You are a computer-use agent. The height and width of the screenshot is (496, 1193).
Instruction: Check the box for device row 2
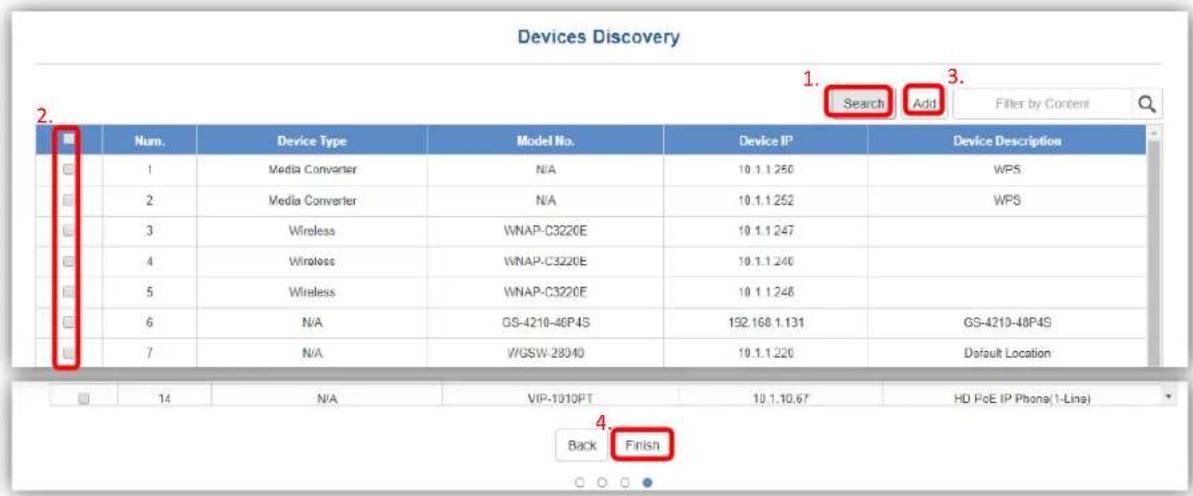(x=68, y=200)
